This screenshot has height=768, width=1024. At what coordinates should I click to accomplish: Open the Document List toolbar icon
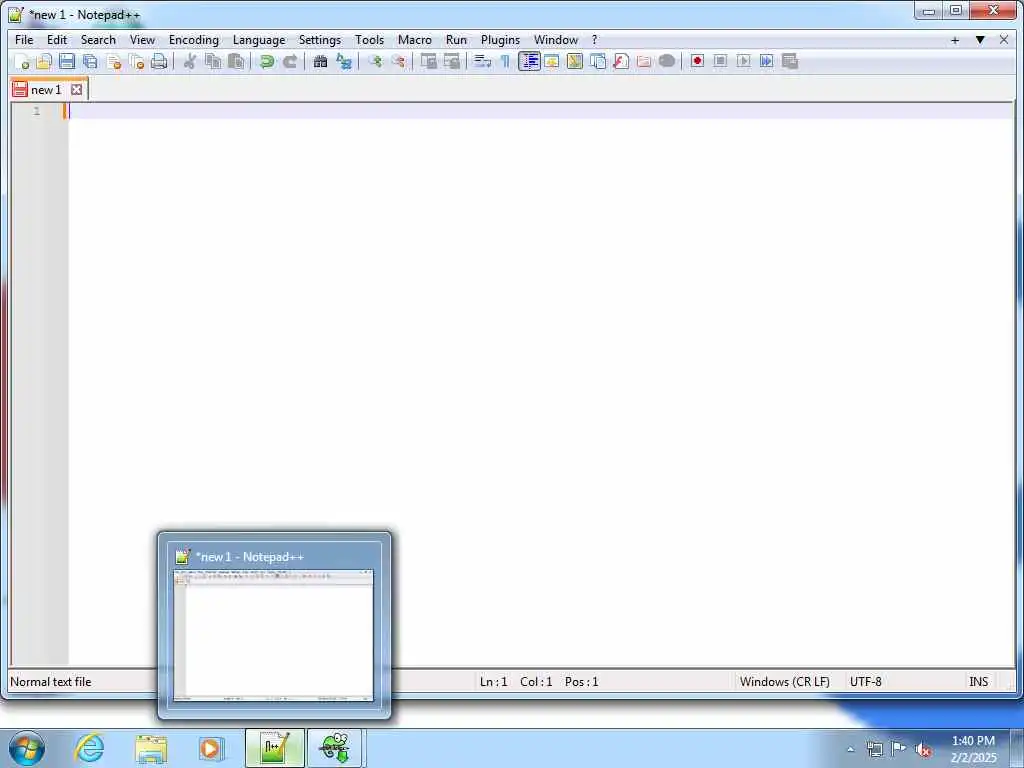point(598,61)
